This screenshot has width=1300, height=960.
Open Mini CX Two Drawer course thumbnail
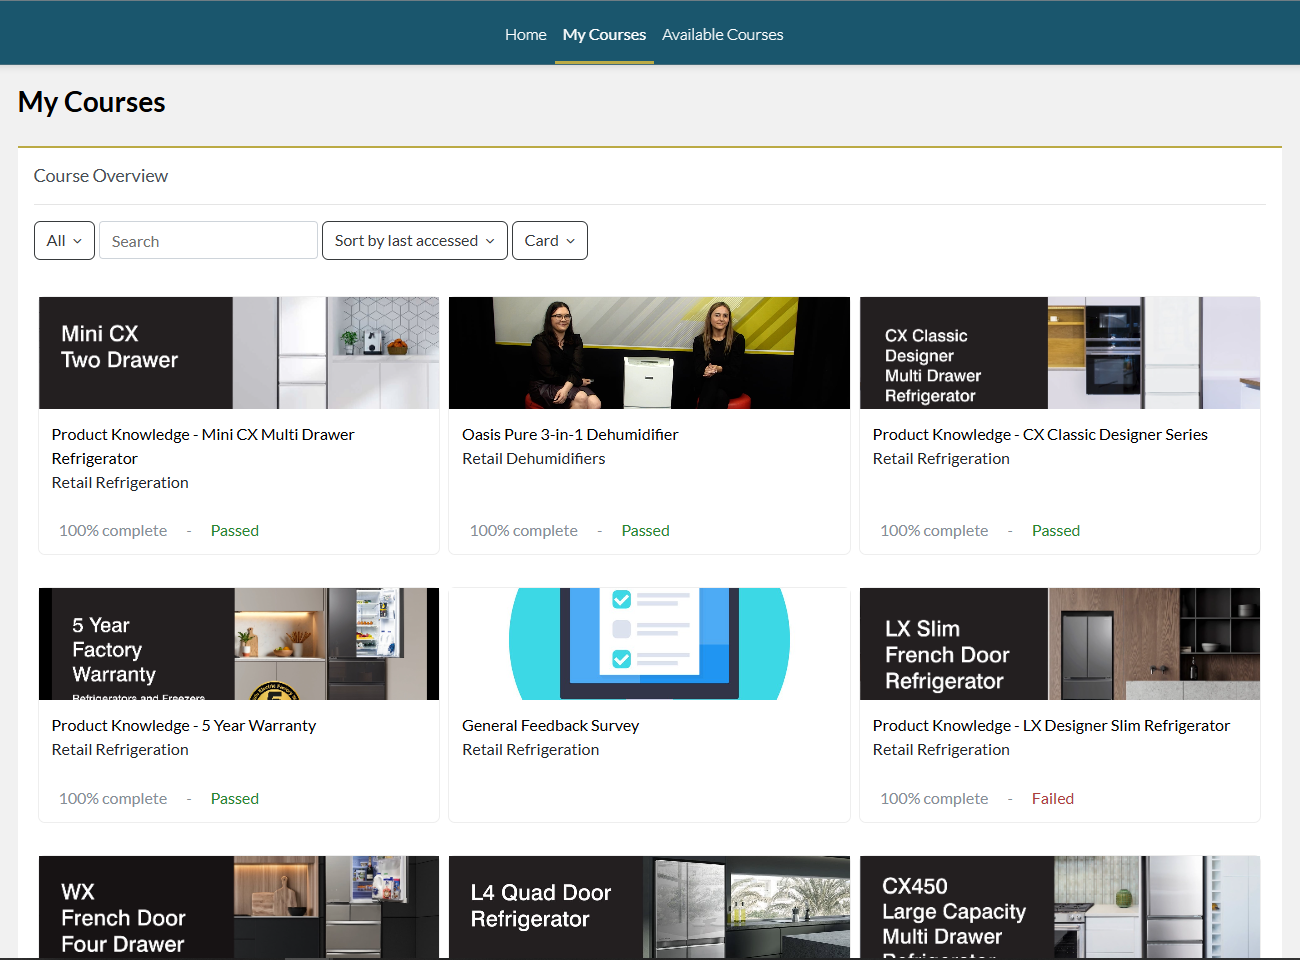239,353
